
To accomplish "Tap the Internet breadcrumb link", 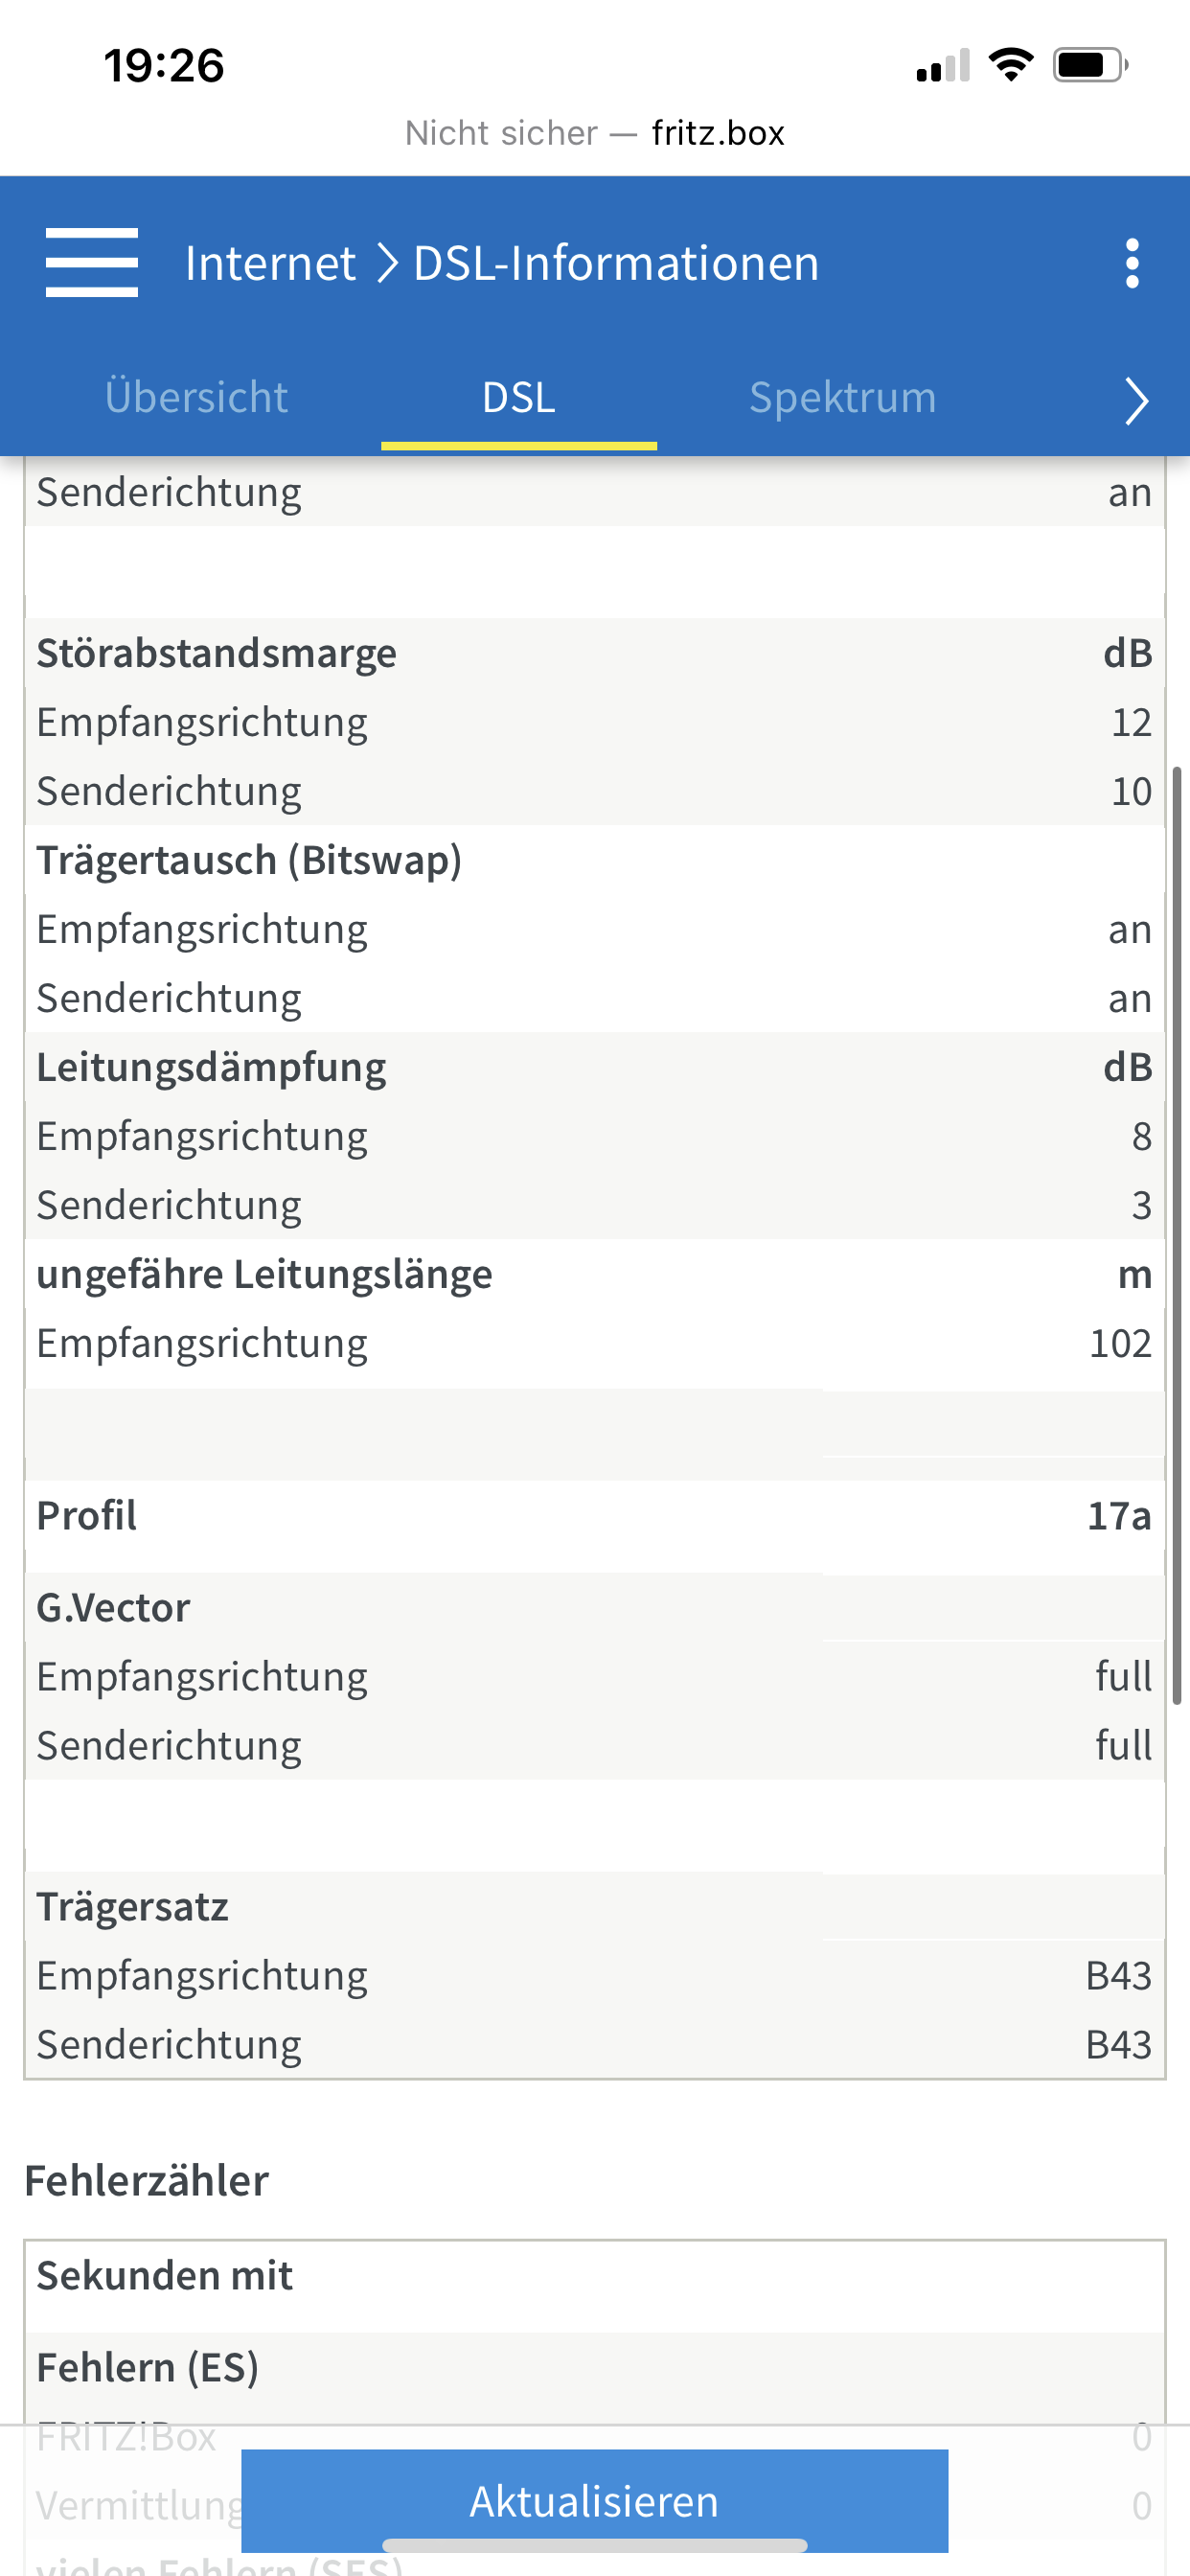I will (270, 263).
